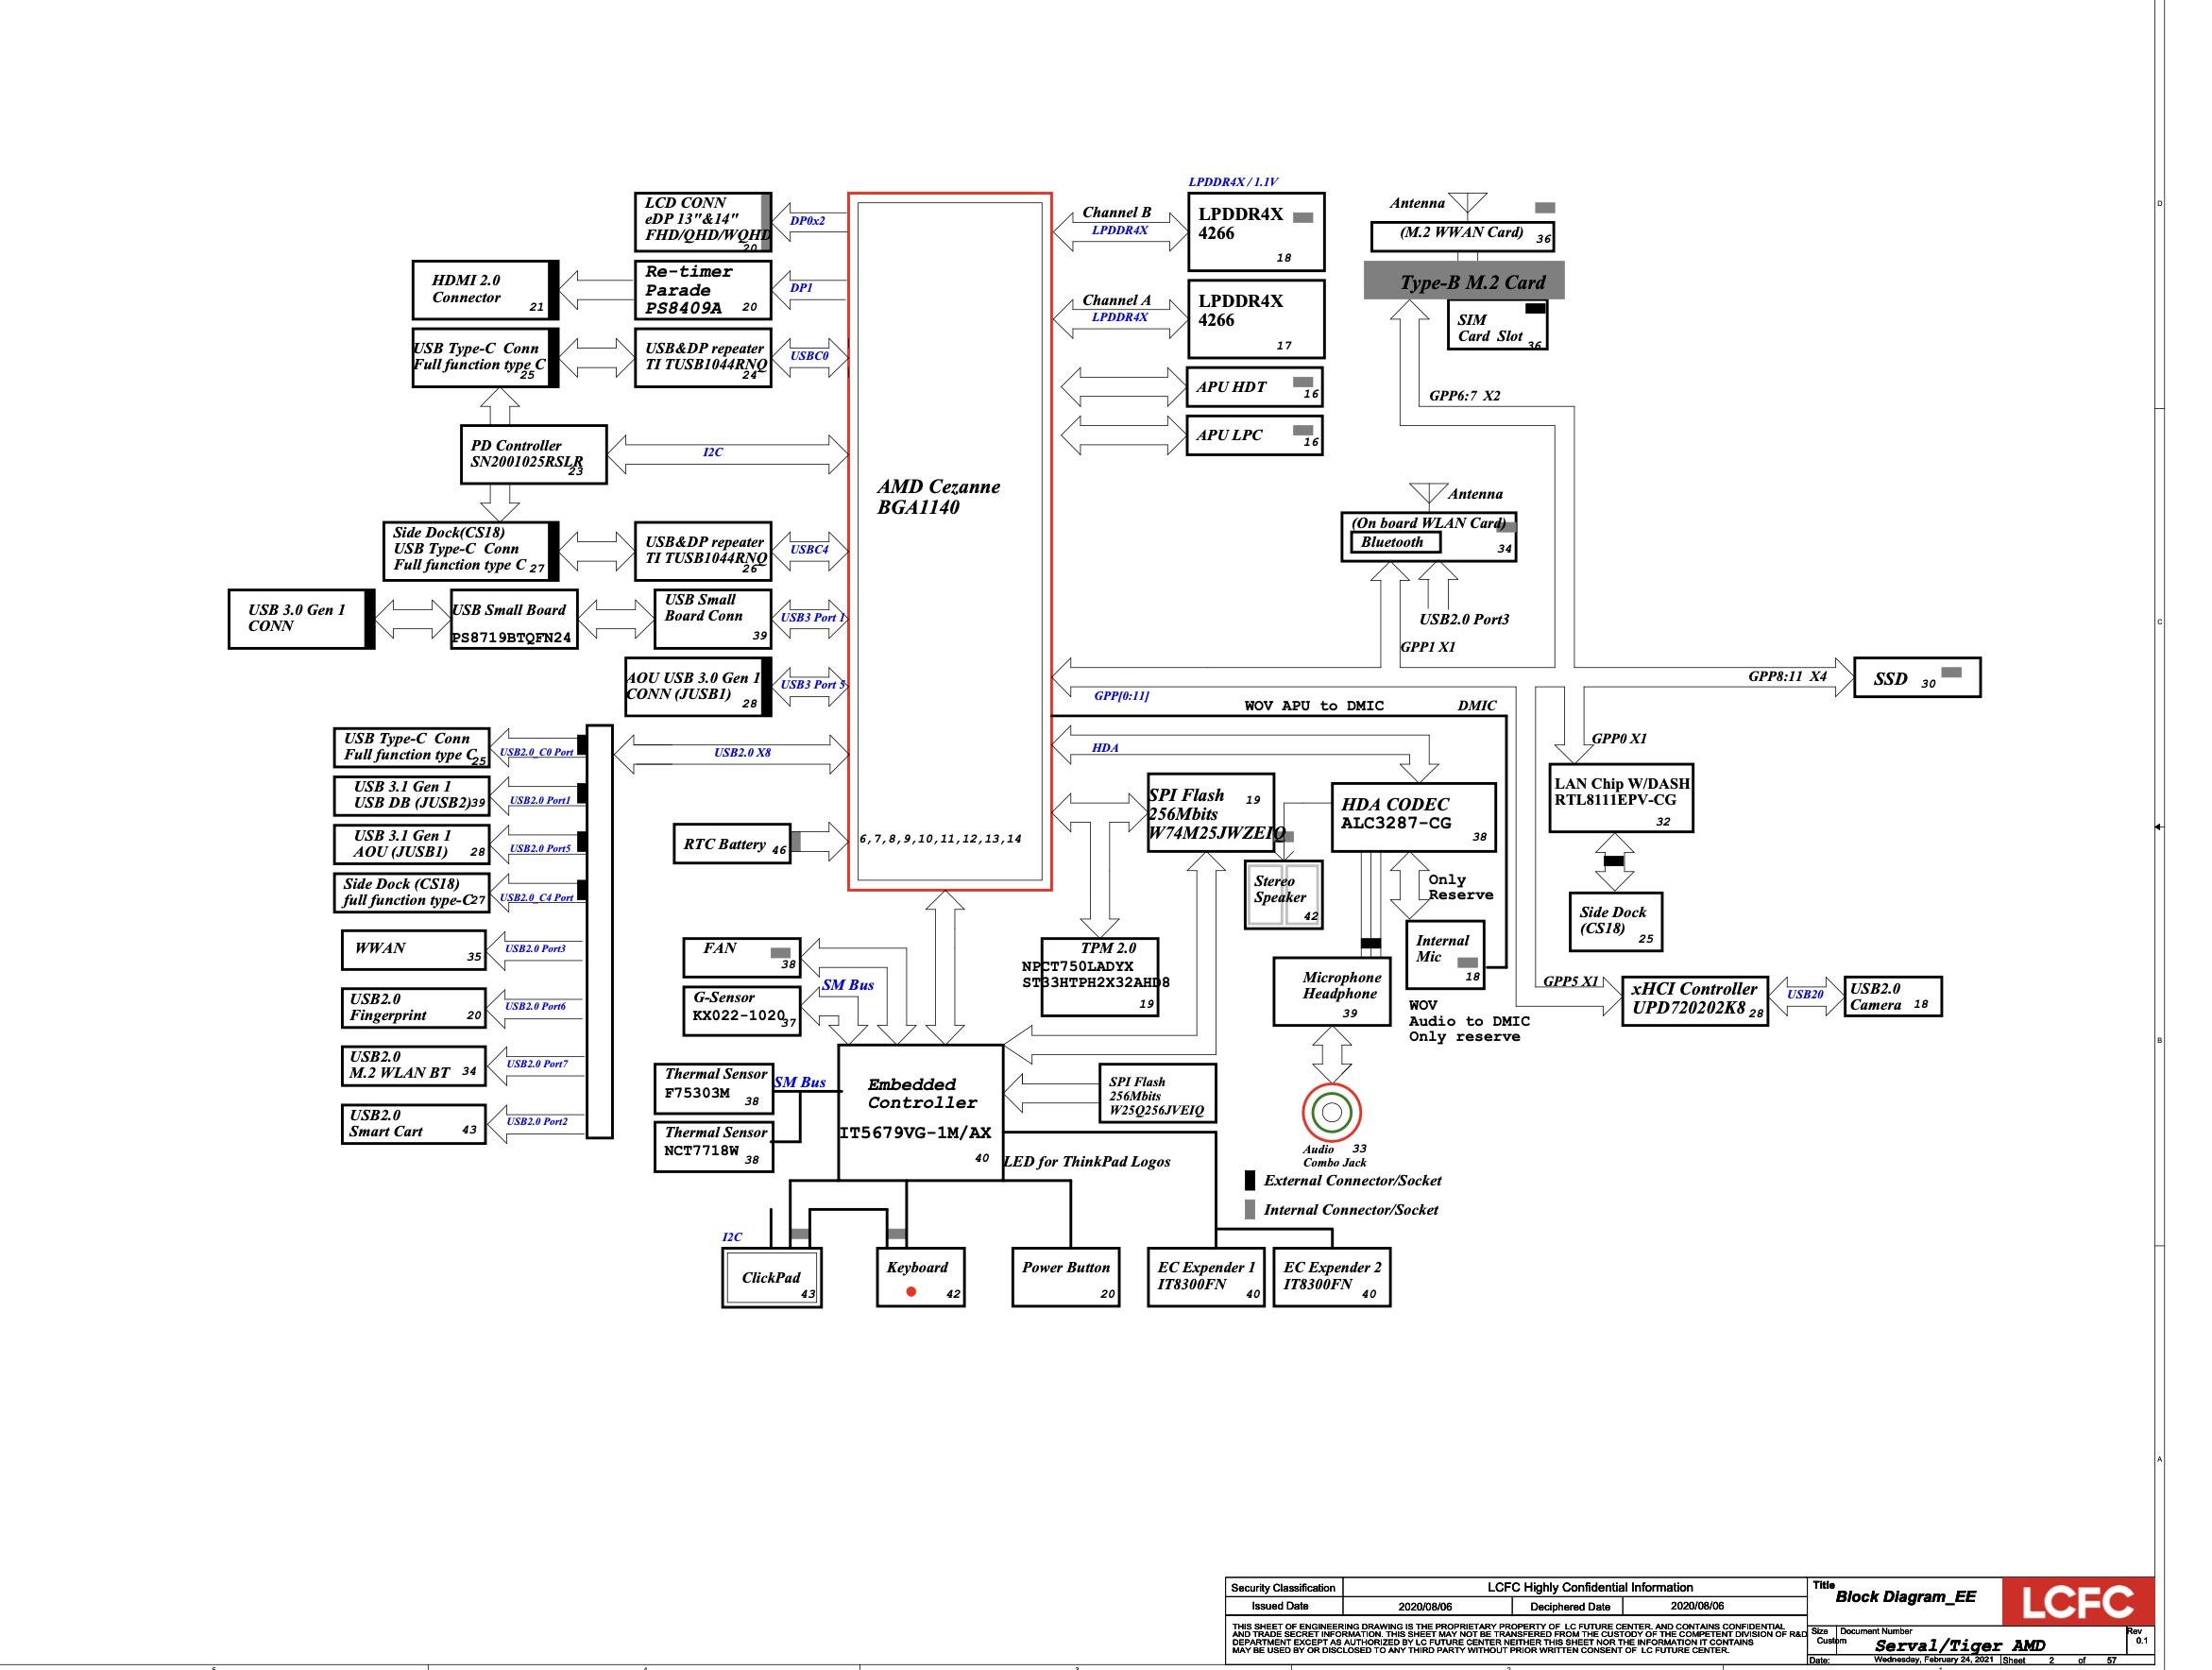2212x1670 pixels.
Task: Click the blue USB2.0 X8 bus label
Action: 742,752
